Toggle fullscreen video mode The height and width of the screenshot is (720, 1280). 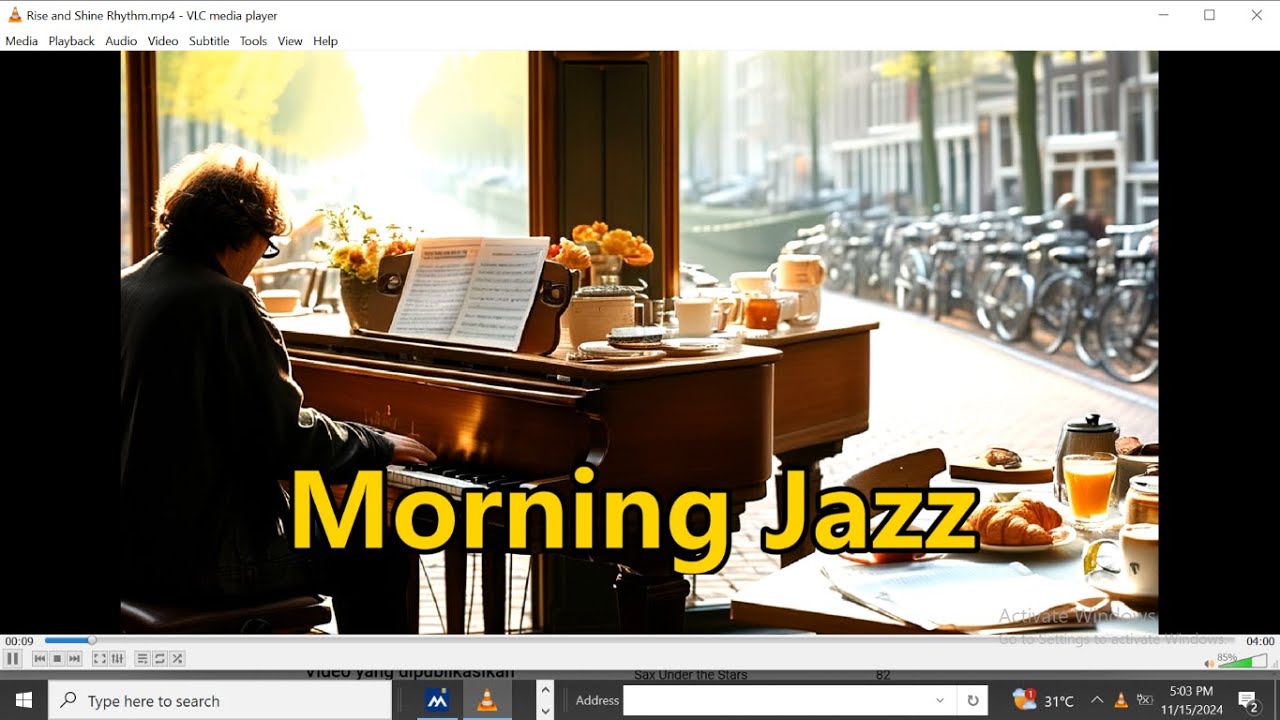click(100, 658)
